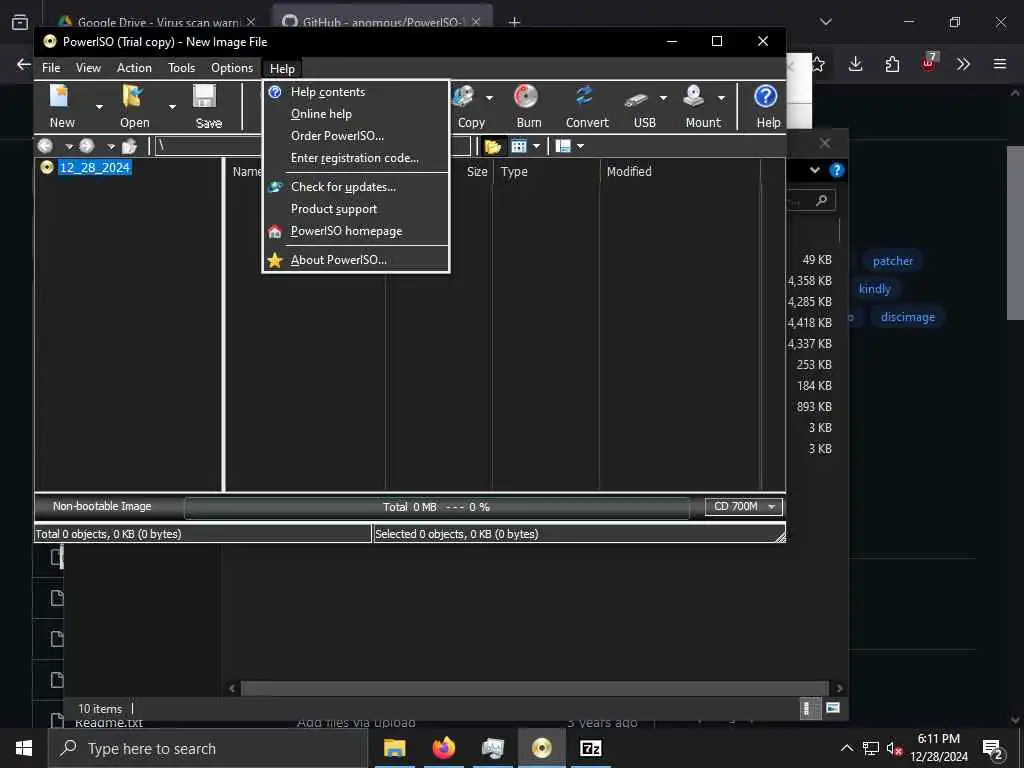Expand the arrow next to Open
The width and height of the screenshot is (1024, 768).
[x=172, y=106]
